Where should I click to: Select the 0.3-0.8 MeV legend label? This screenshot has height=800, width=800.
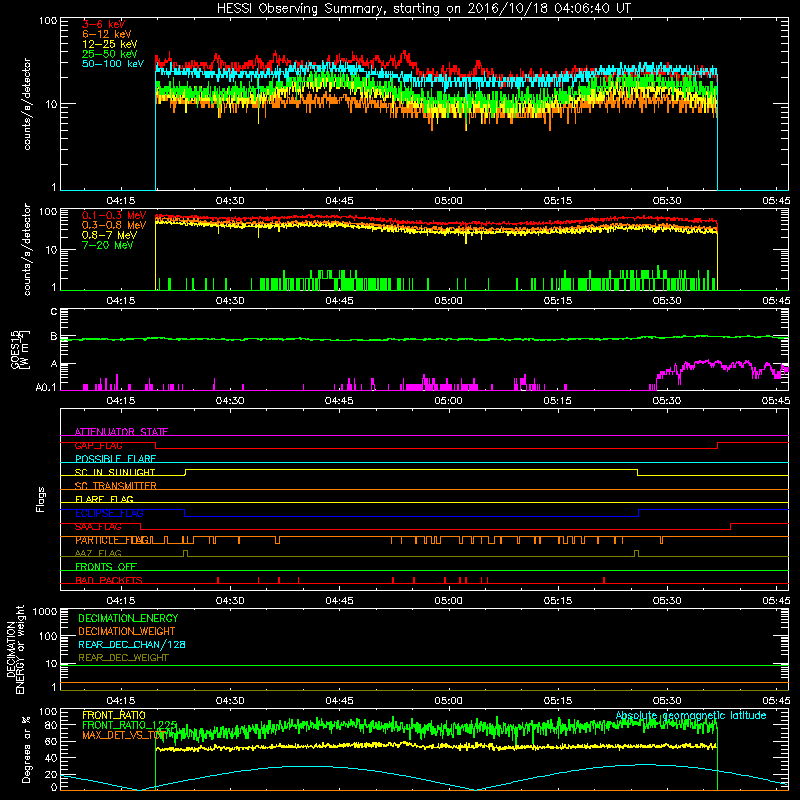coord(114,225)
